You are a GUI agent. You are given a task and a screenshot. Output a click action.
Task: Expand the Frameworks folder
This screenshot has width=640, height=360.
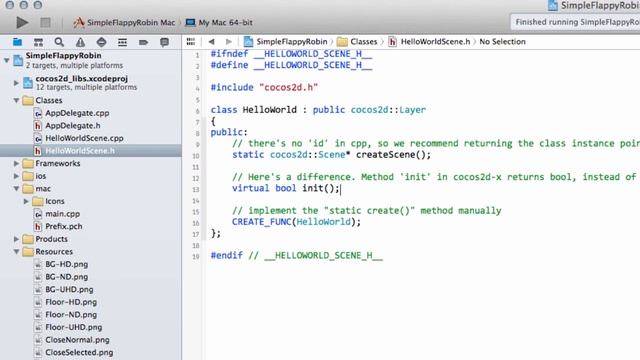[16, 164]
